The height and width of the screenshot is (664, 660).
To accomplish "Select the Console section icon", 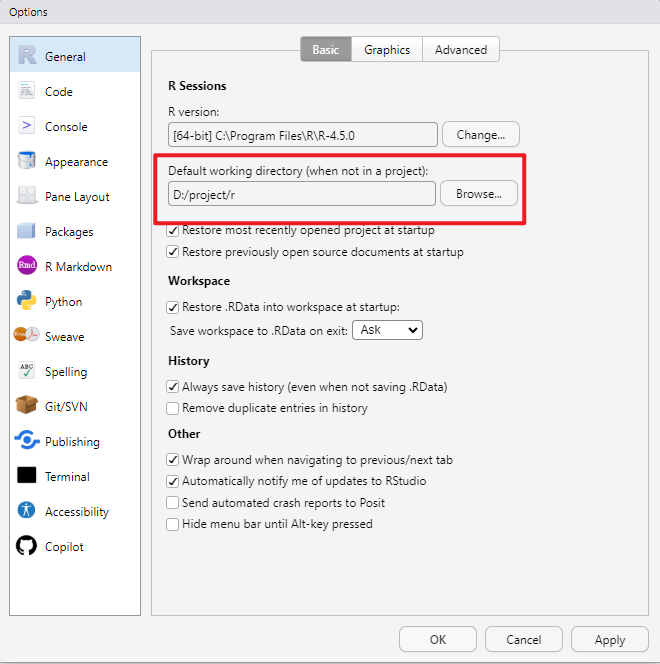I will tap(27, 127).
